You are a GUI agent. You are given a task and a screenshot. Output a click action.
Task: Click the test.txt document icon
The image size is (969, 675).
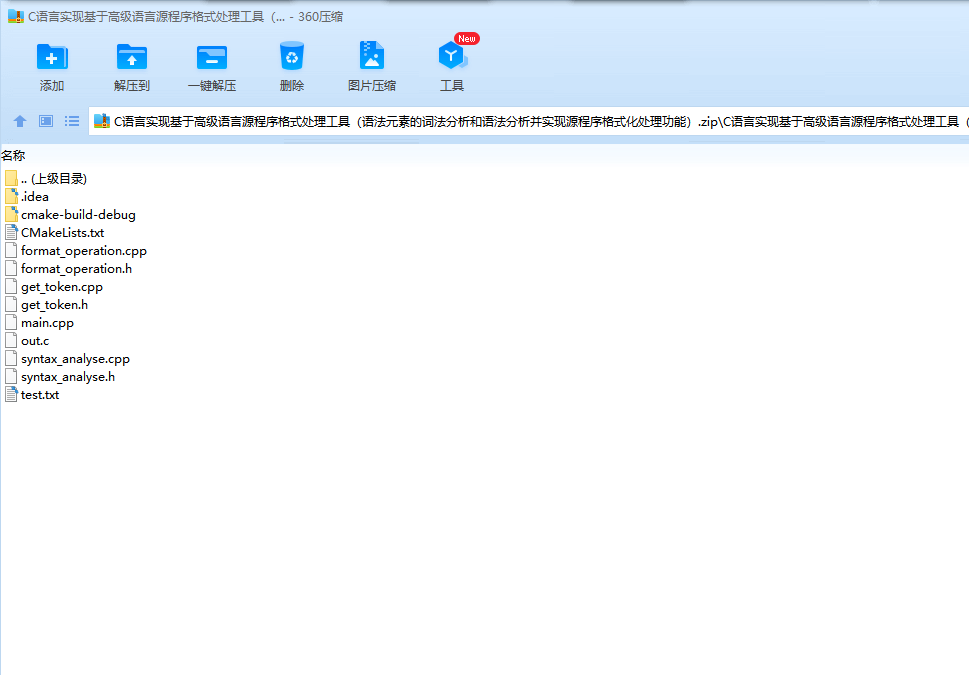coord(11,394)
